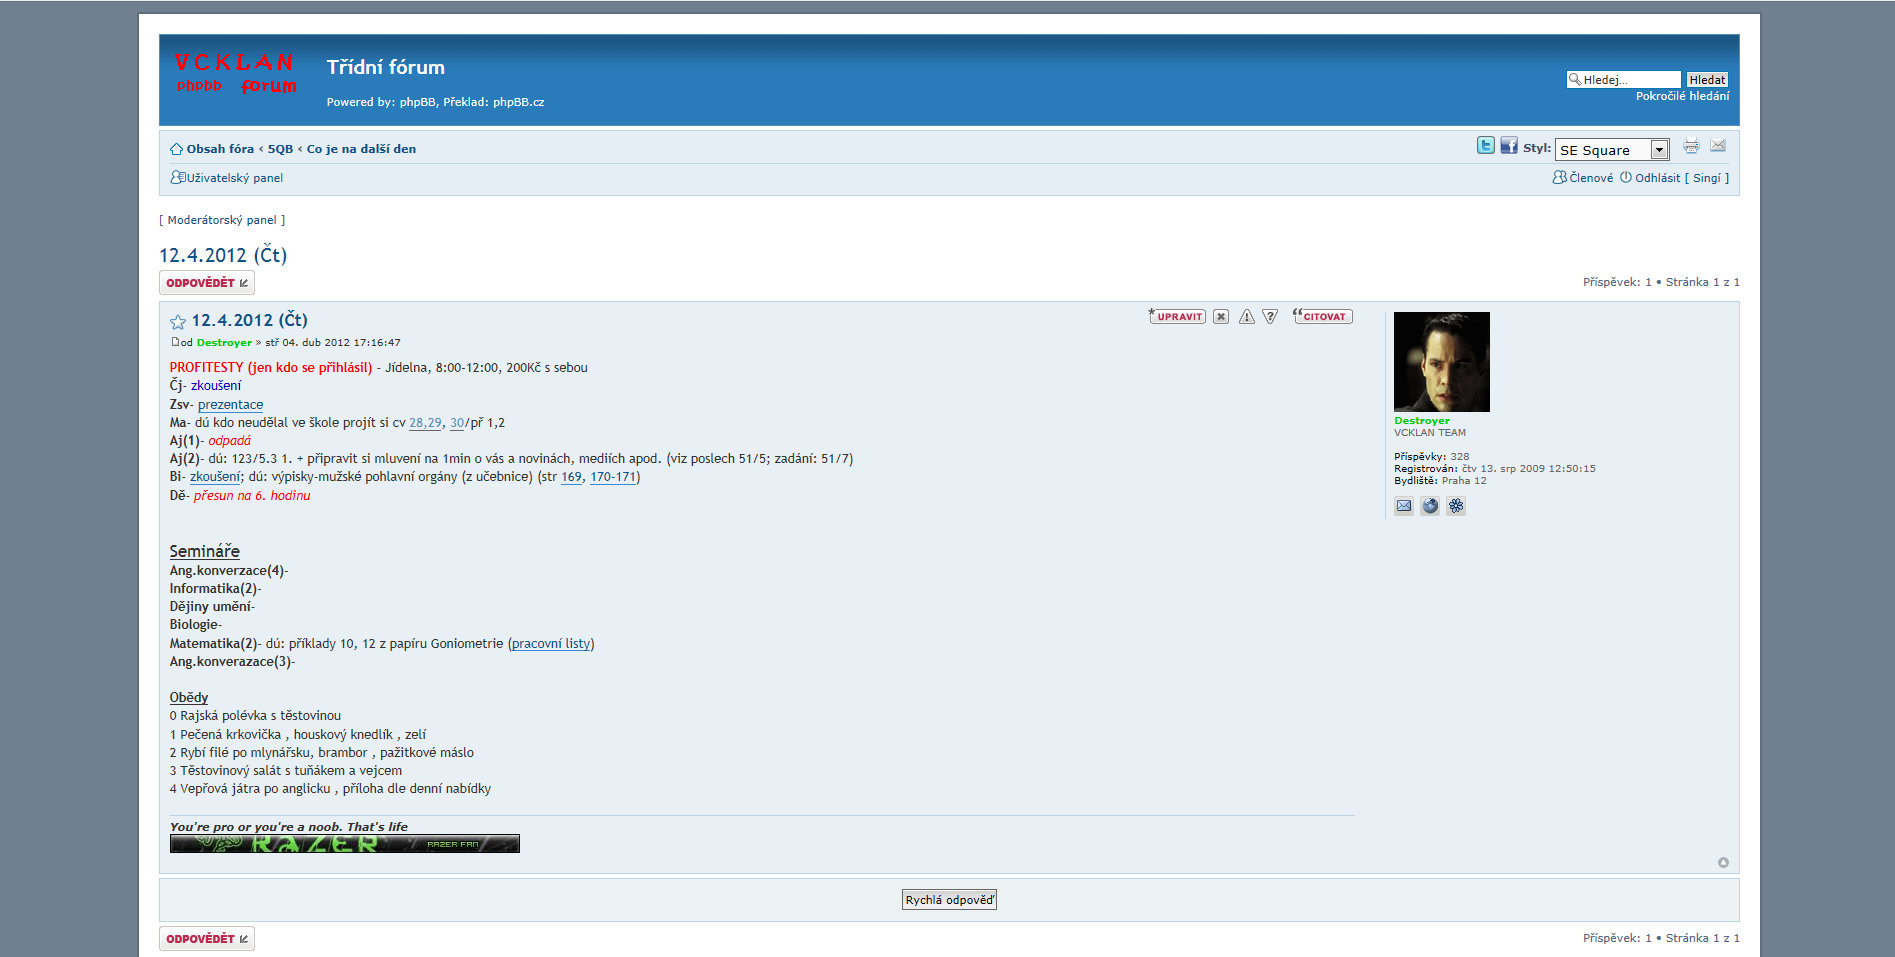Click the Hledat search button
1895x957 pixels.
pos(1707,80)
